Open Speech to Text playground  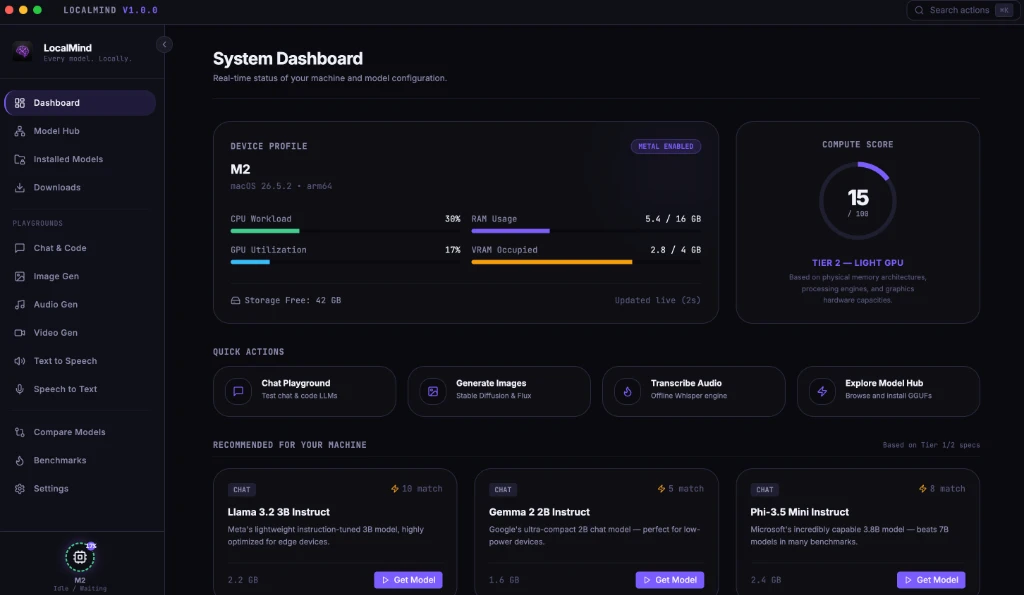pos(80,389)
